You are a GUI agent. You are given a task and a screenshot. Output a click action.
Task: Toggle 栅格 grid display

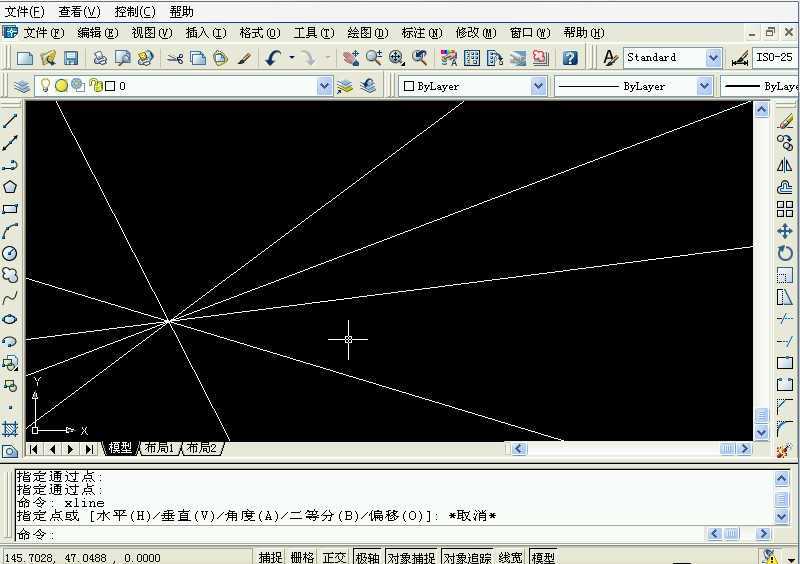pos(302,557)
